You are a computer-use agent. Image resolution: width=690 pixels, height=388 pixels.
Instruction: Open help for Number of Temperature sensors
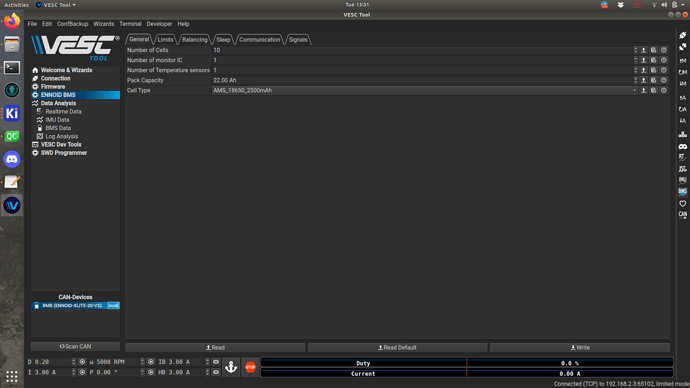click(x=664, y=70)
